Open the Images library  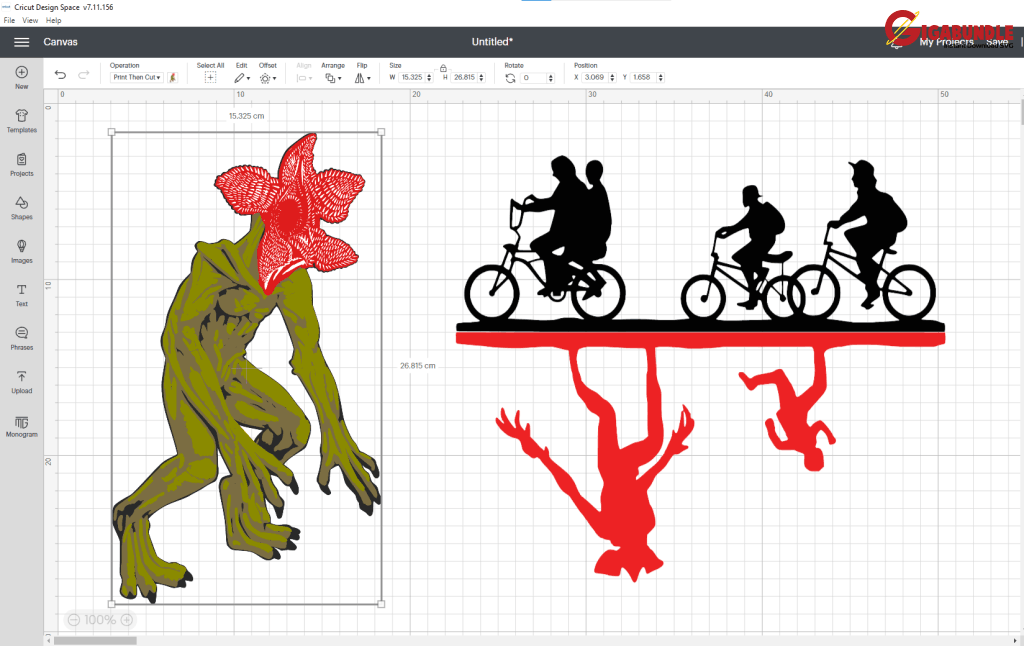point(21,251)
